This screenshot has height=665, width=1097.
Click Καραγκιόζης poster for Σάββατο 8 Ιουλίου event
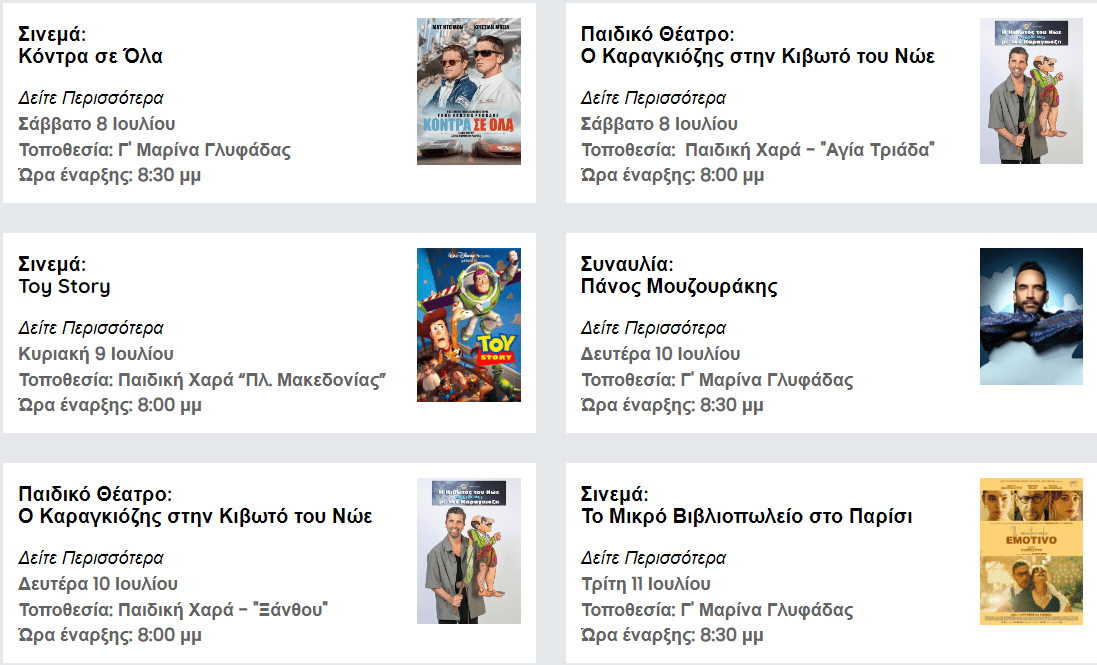click(1031, 91)
